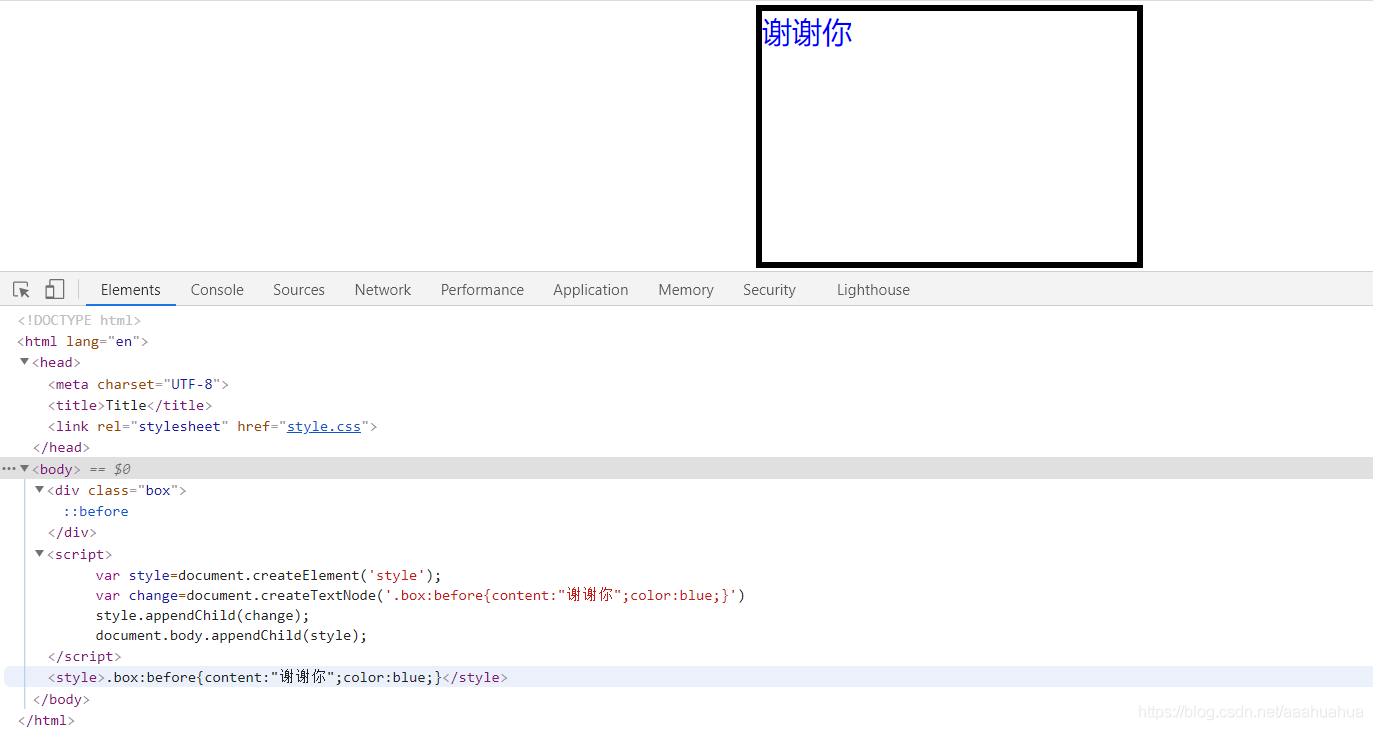
Task: Open the Network tab
Action: coord(383,290)
